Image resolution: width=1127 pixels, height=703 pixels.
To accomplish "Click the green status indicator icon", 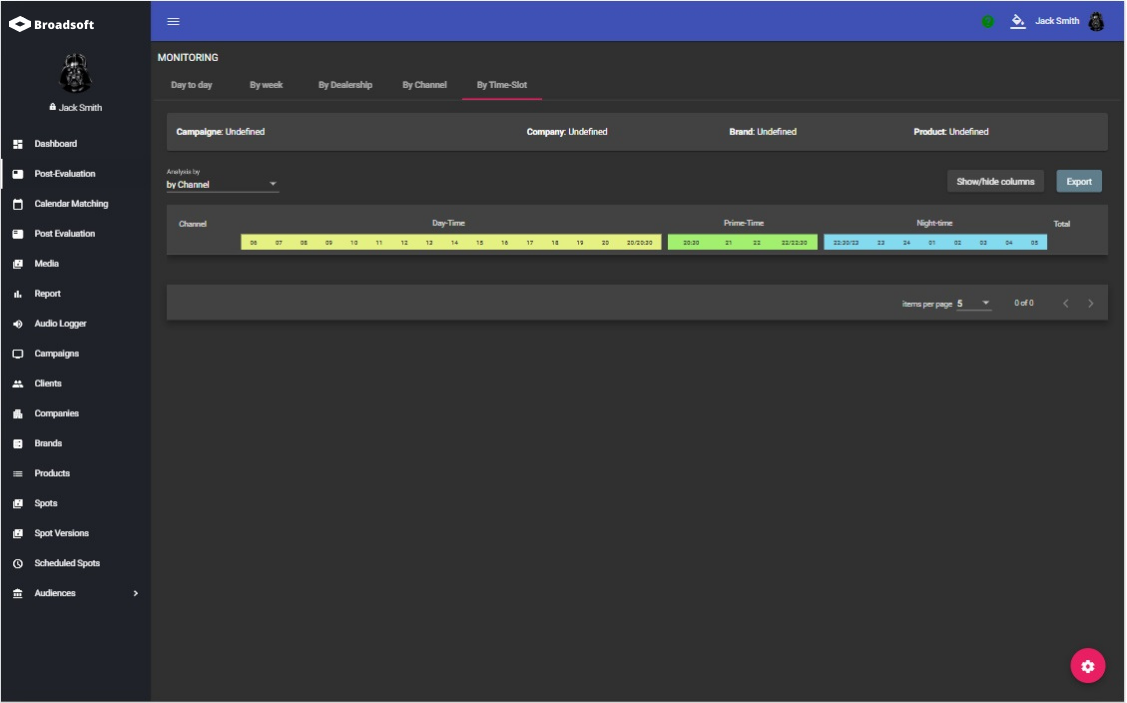I will point(988,22).
